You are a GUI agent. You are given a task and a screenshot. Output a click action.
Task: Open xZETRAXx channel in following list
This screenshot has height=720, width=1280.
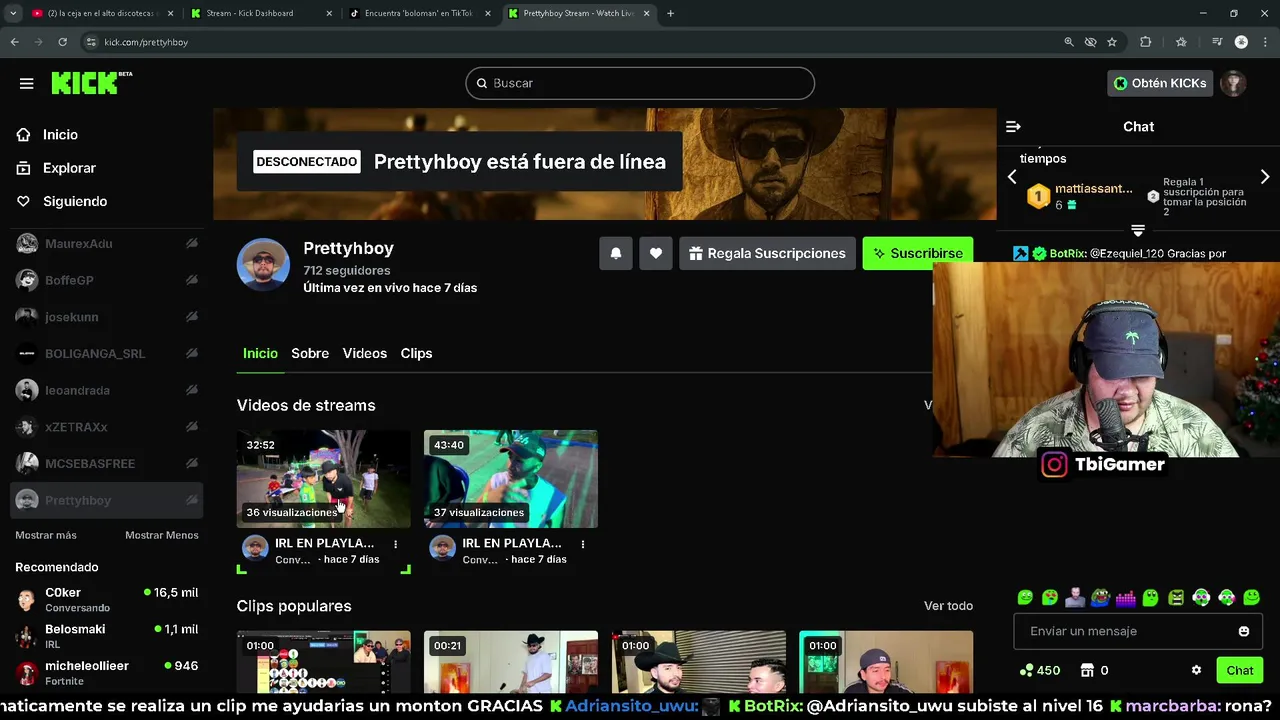(107, 427)
